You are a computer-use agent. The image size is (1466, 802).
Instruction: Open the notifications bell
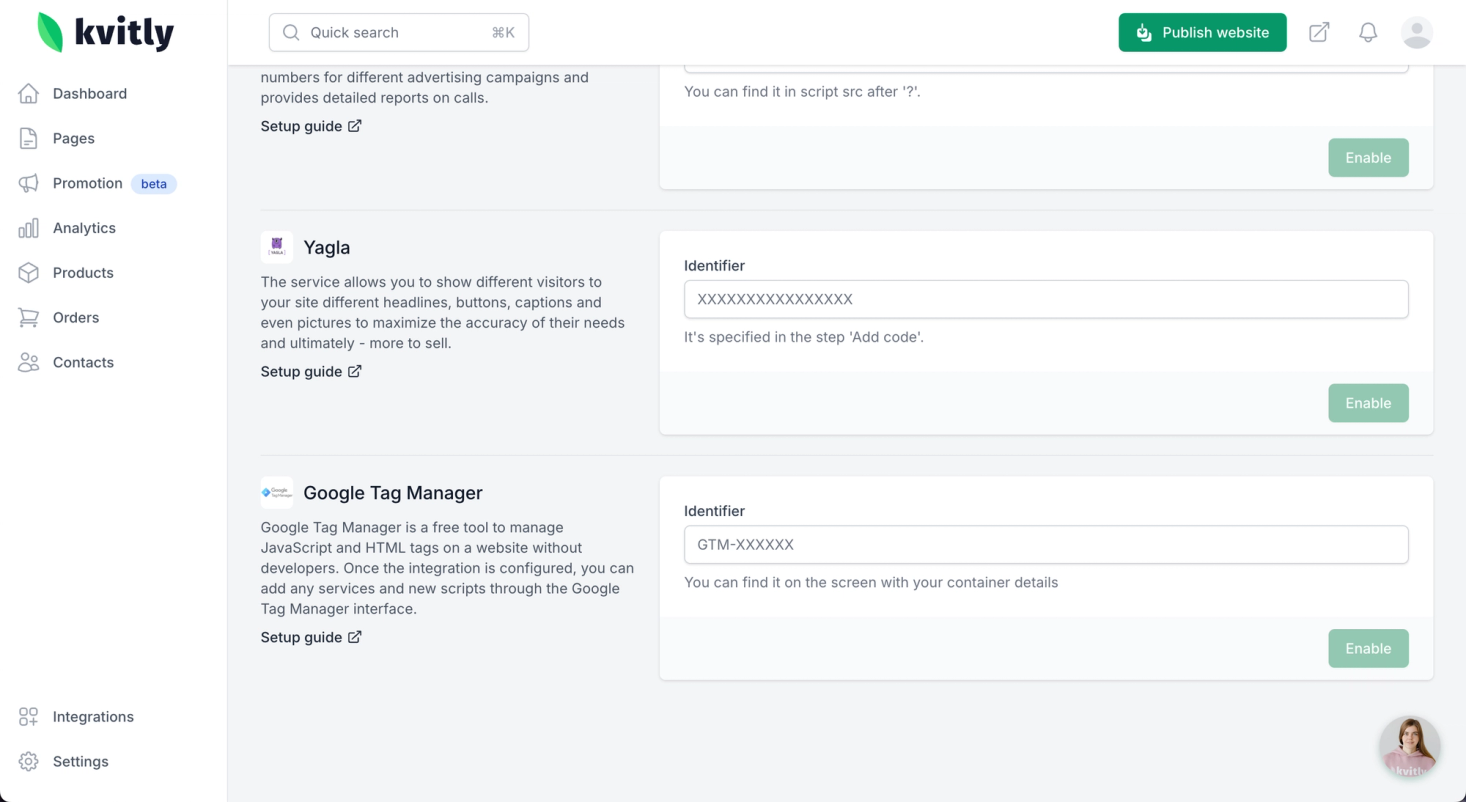pos(1368,32)
